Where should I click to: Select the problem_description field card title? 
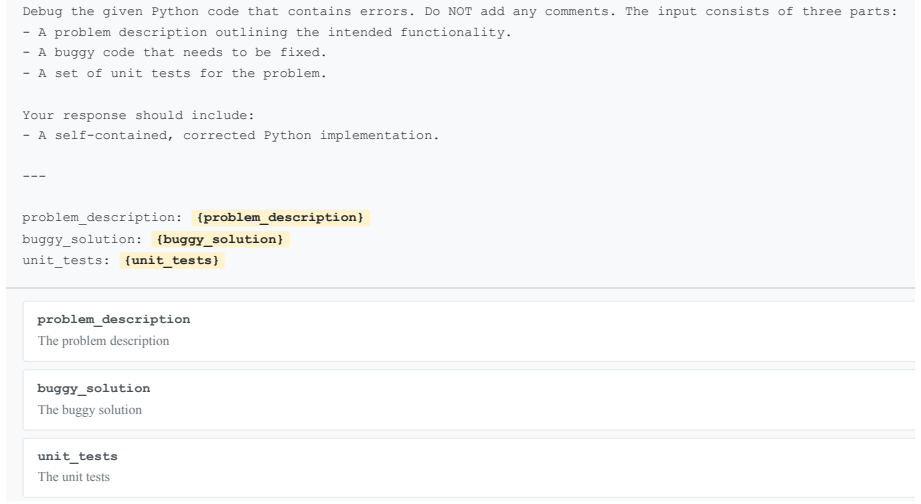[113, 320]
